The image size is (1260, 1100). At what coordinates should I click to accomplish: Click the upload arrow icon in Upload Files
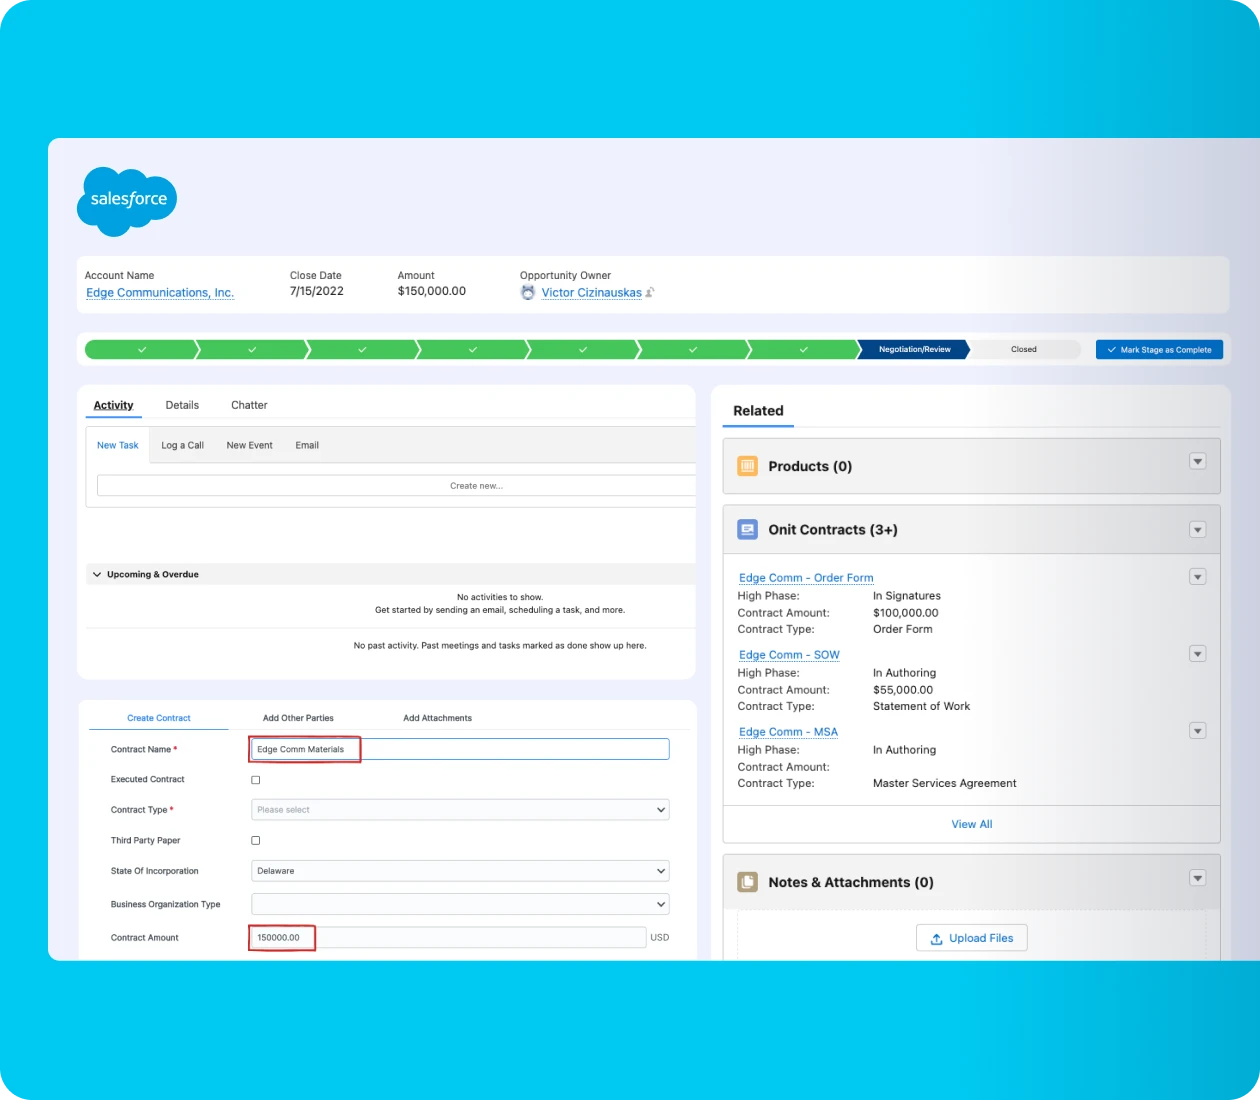point(937,939)
